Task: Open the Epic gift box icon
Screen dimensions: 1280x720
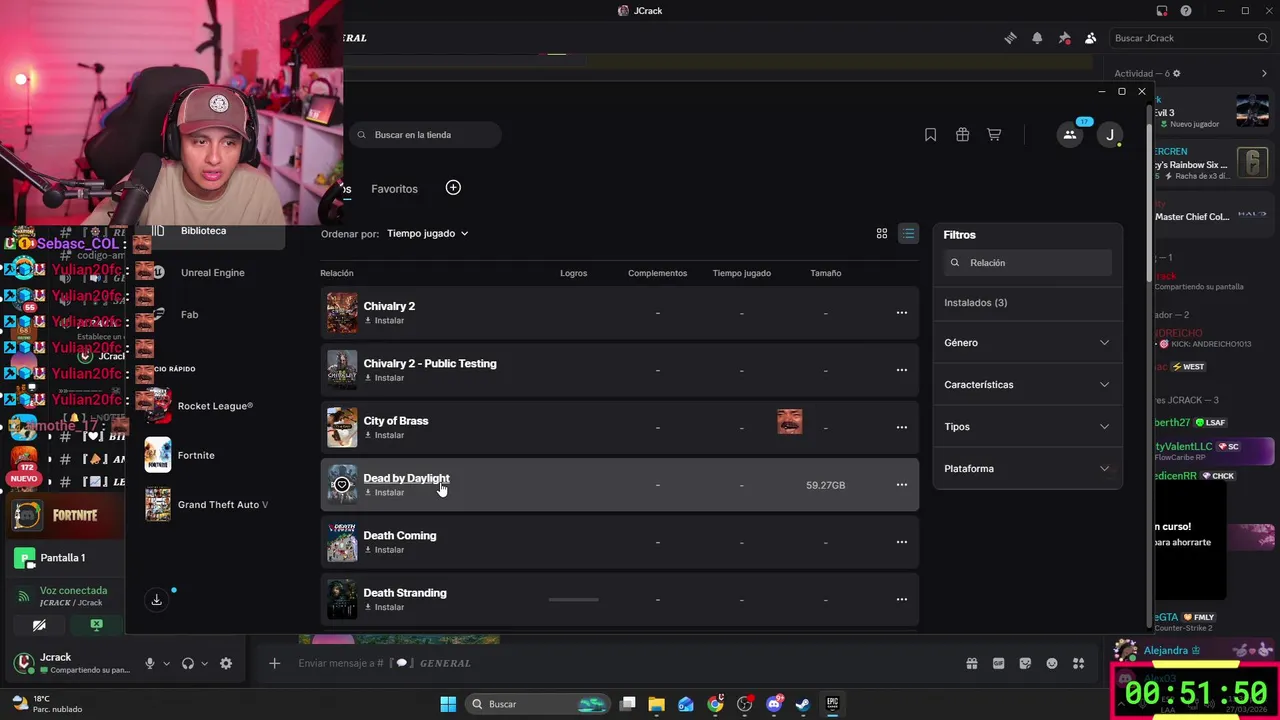Action: (x=962, y=135)
